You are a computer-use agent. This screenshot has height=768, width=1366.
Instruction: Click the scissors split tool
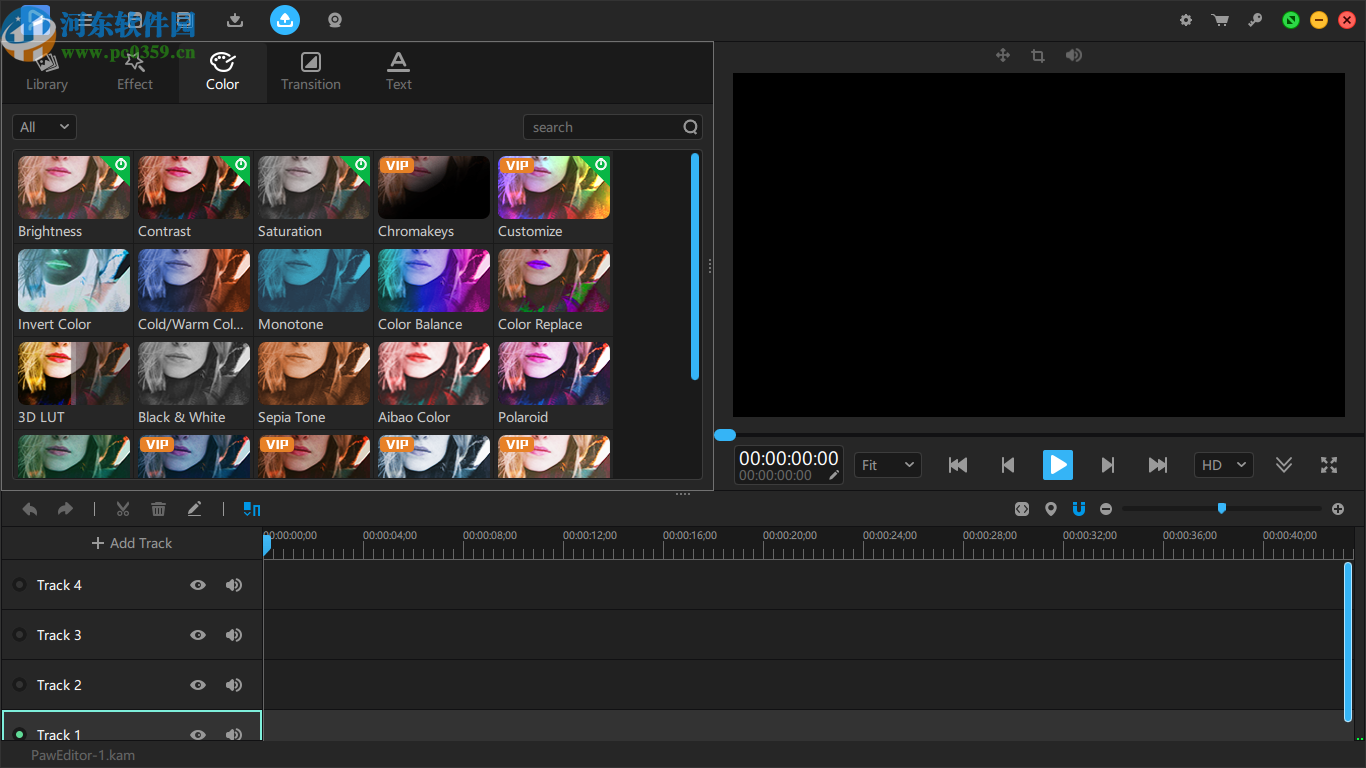123,509
